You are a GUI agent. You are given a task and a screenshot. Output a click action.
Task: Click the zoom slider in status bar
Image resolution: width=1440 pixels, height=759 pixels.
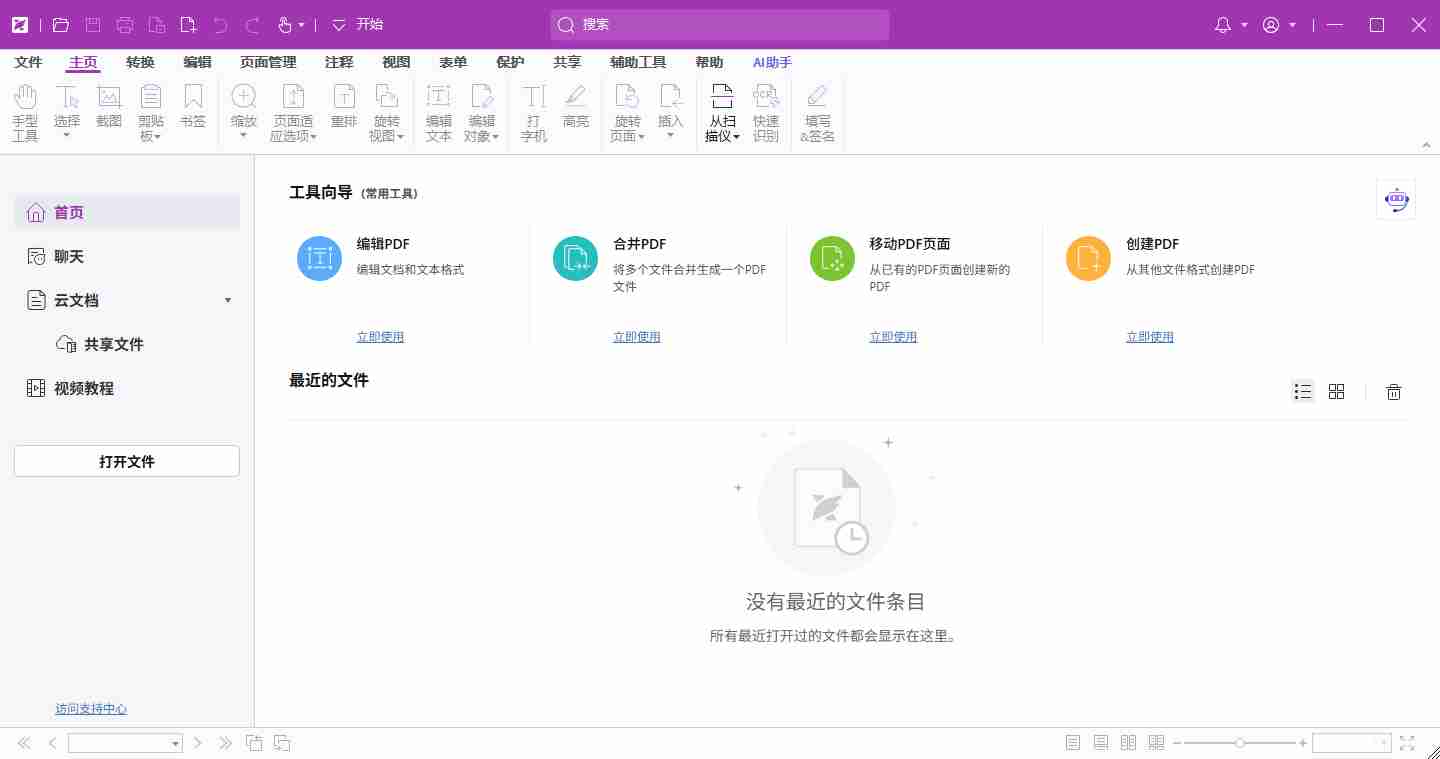click(1240, 743)
